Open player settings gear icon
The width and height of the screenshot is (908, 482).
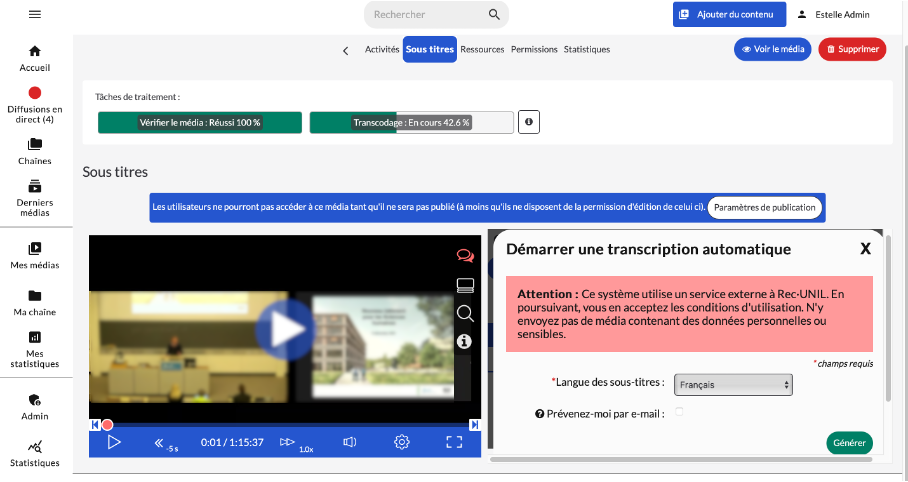pos(402,442)
